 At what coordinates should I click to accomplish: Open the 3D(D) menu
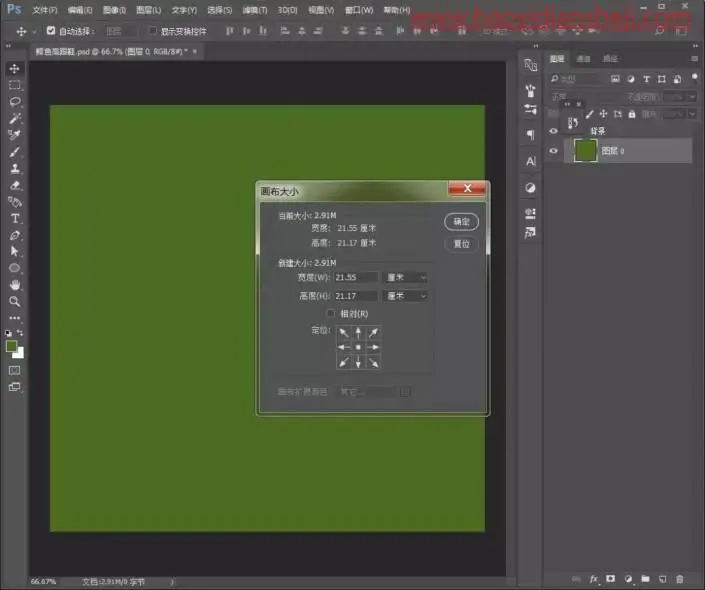[287, 10]
